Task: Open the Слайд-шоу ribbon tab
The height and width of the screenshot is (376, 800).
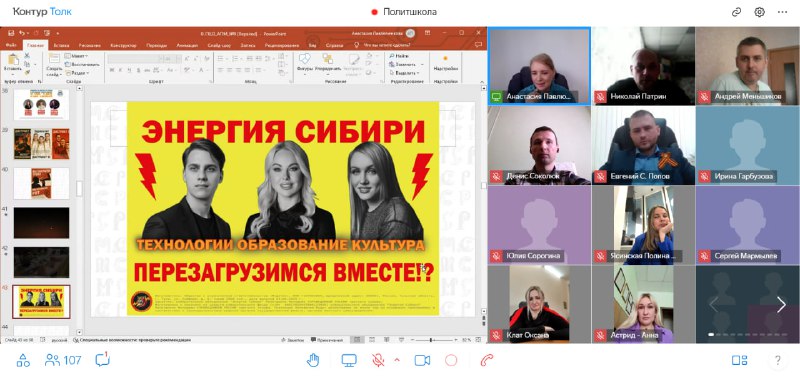Action: pyautogui.click(x=219, y=45)
